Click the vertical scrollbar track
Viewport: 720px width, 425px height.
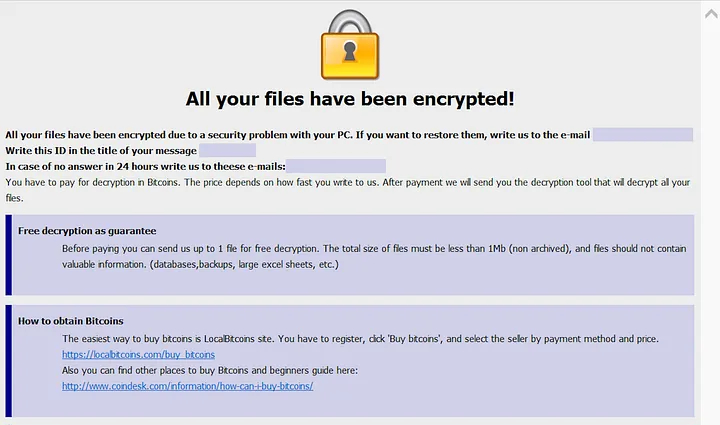pos(710,220)
